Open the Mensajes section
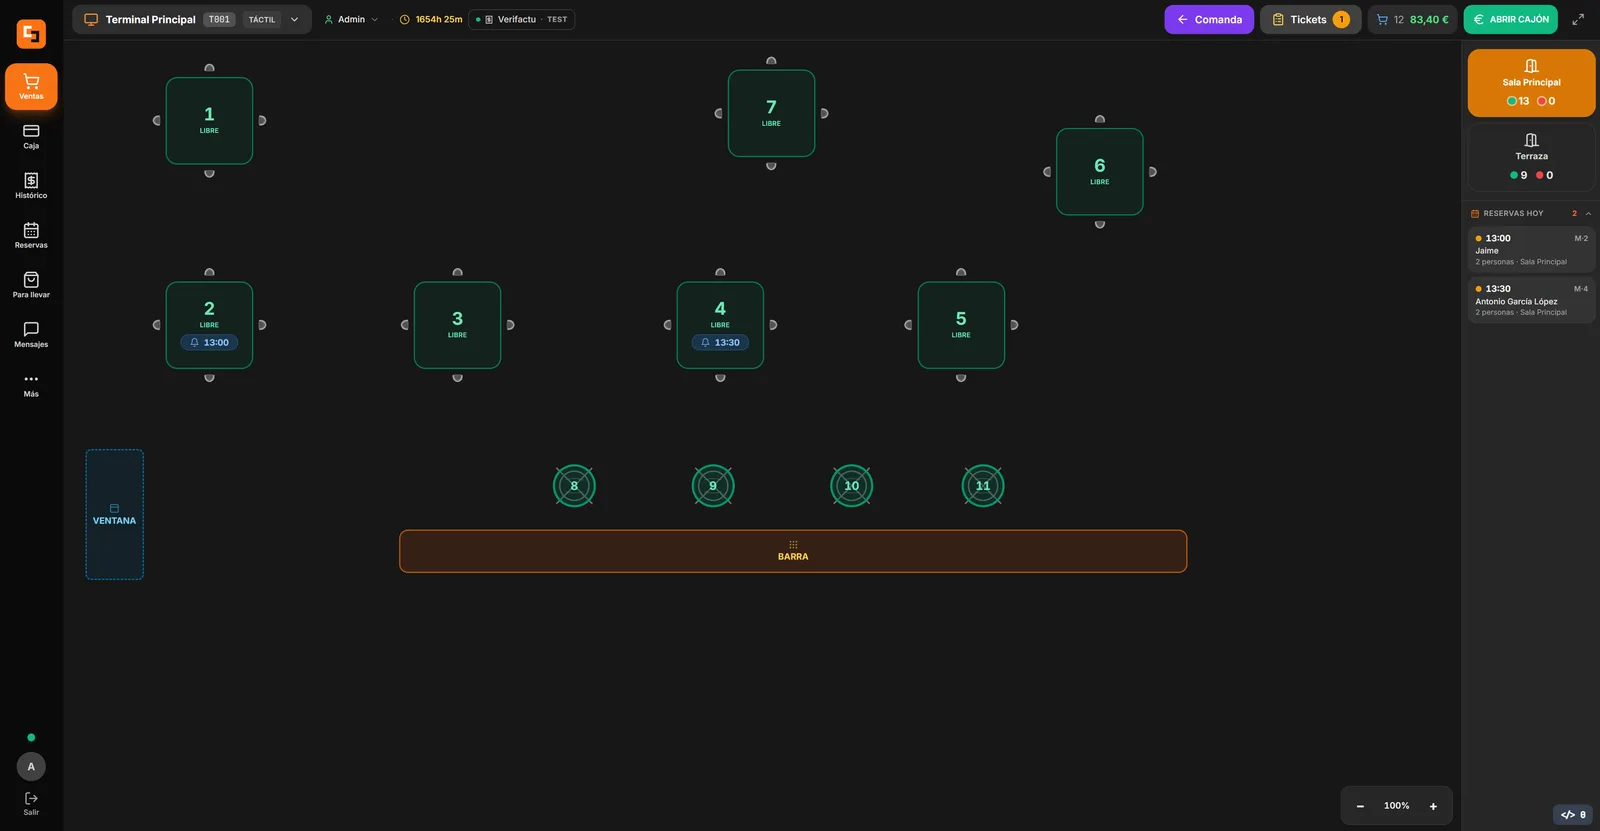 click(31, 335)
